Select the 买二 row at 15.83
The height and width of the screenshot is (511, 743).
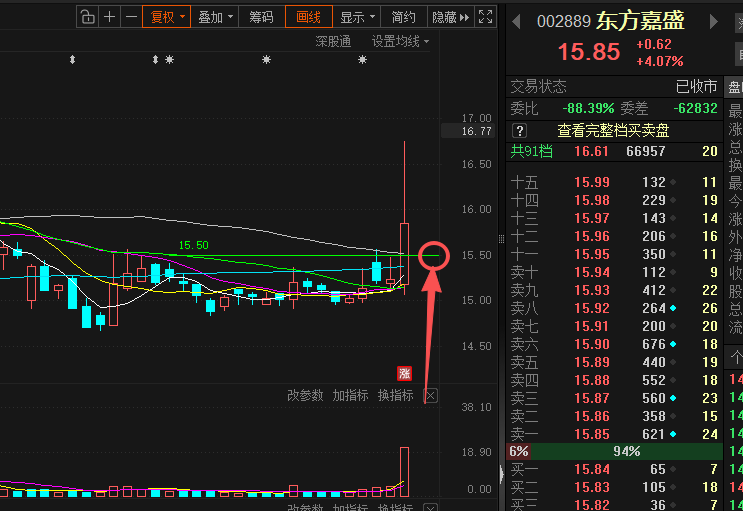(614, 487)
